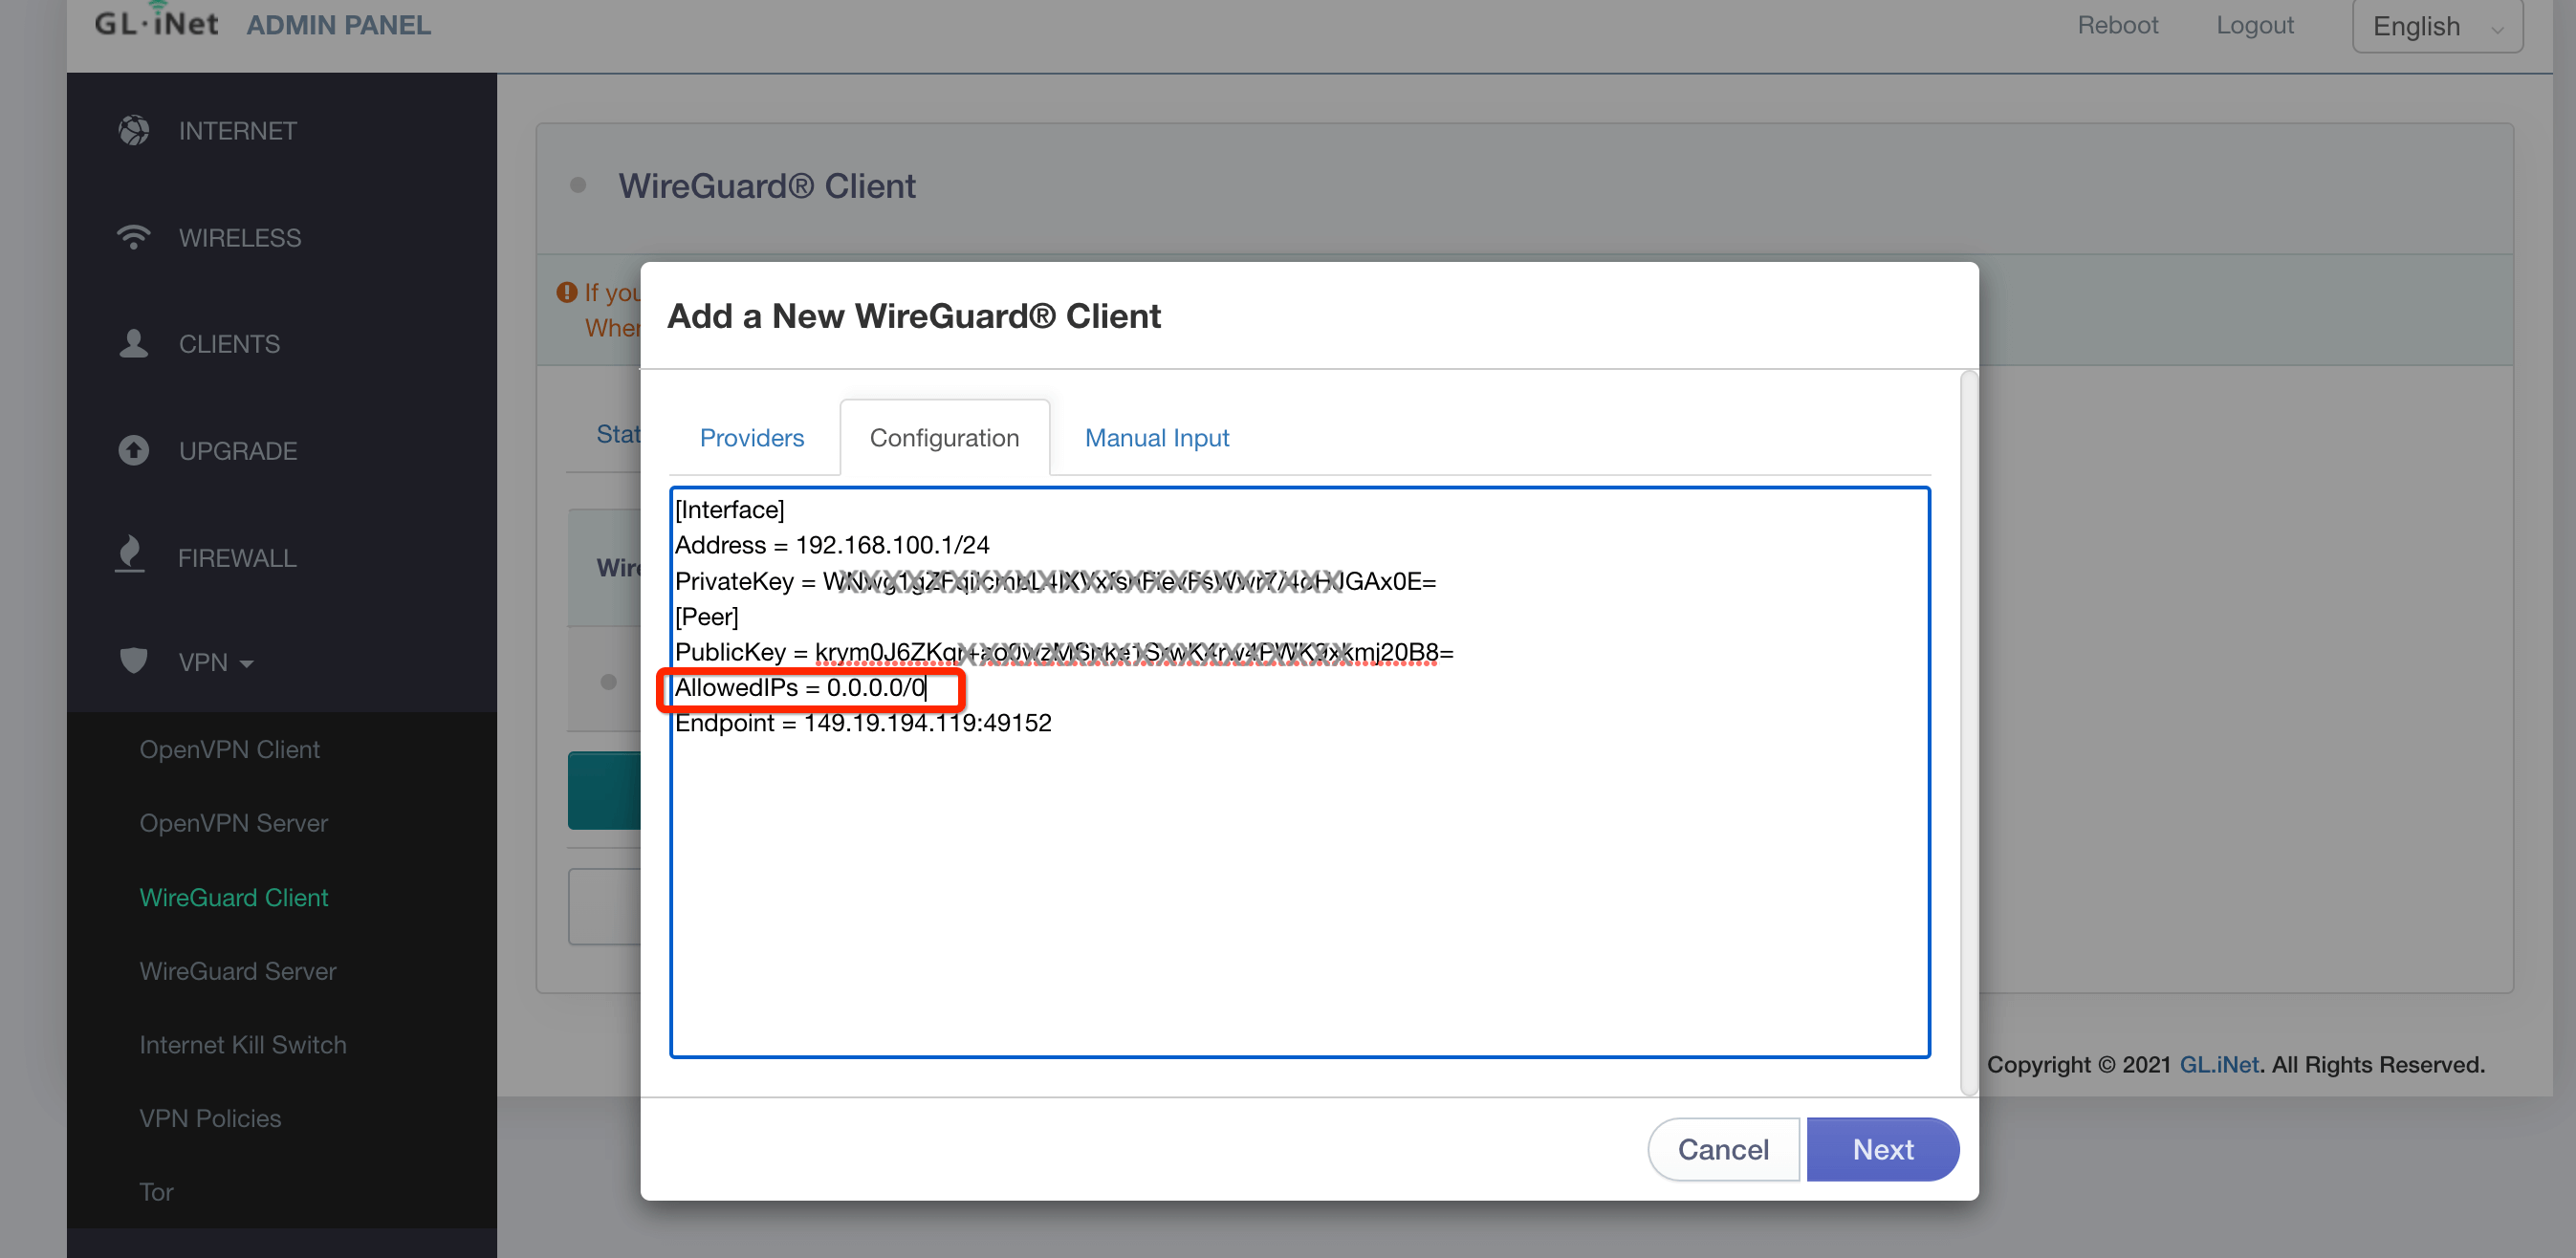Click the Endpoint = 149.19.194.119:49152 line

863,723
